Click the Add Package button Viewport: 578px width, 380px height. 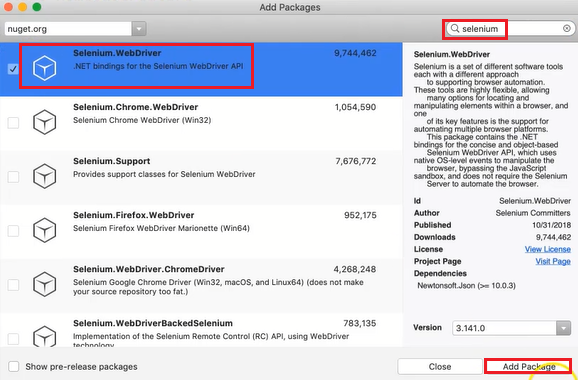click(x=529, y=366)
